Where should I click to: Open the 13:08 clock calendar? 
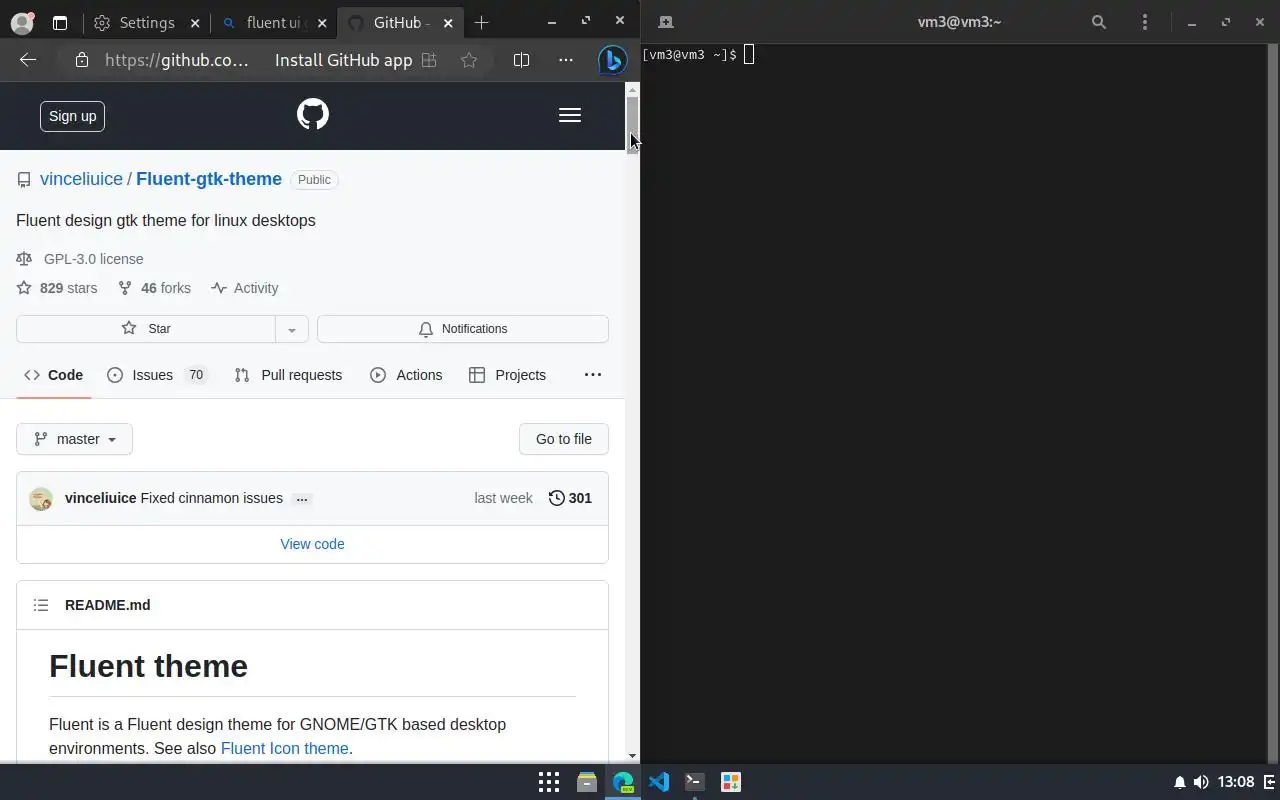[1237, 782]
